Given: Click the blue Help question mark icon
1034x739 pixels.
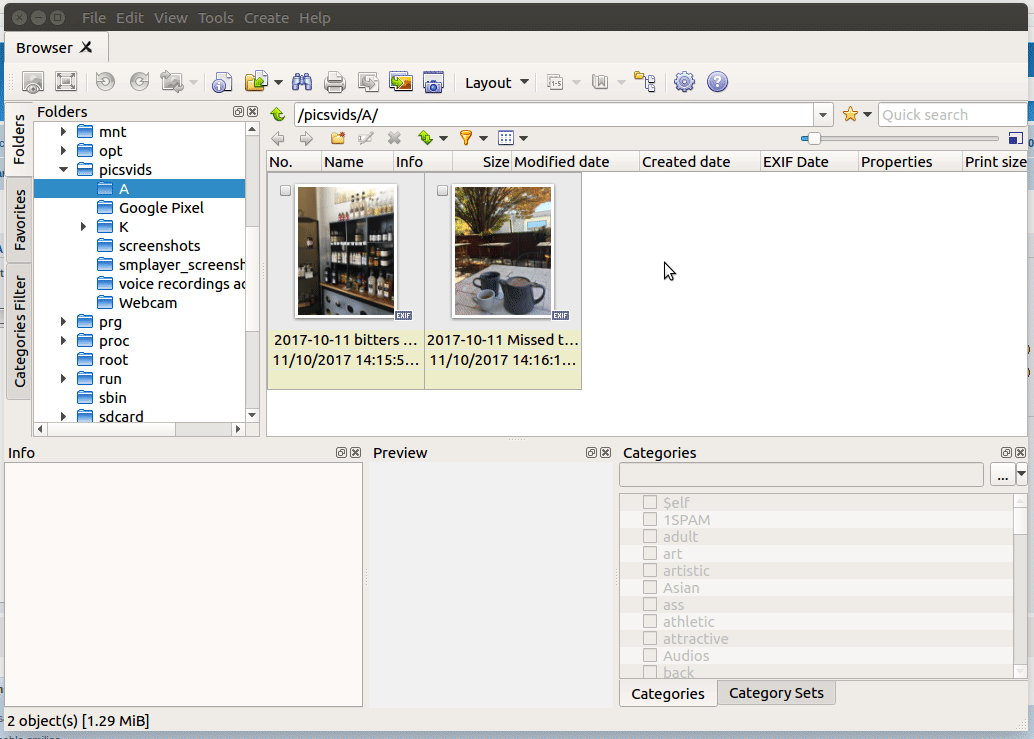Looking at the screenshot, I should pos(717,83).
